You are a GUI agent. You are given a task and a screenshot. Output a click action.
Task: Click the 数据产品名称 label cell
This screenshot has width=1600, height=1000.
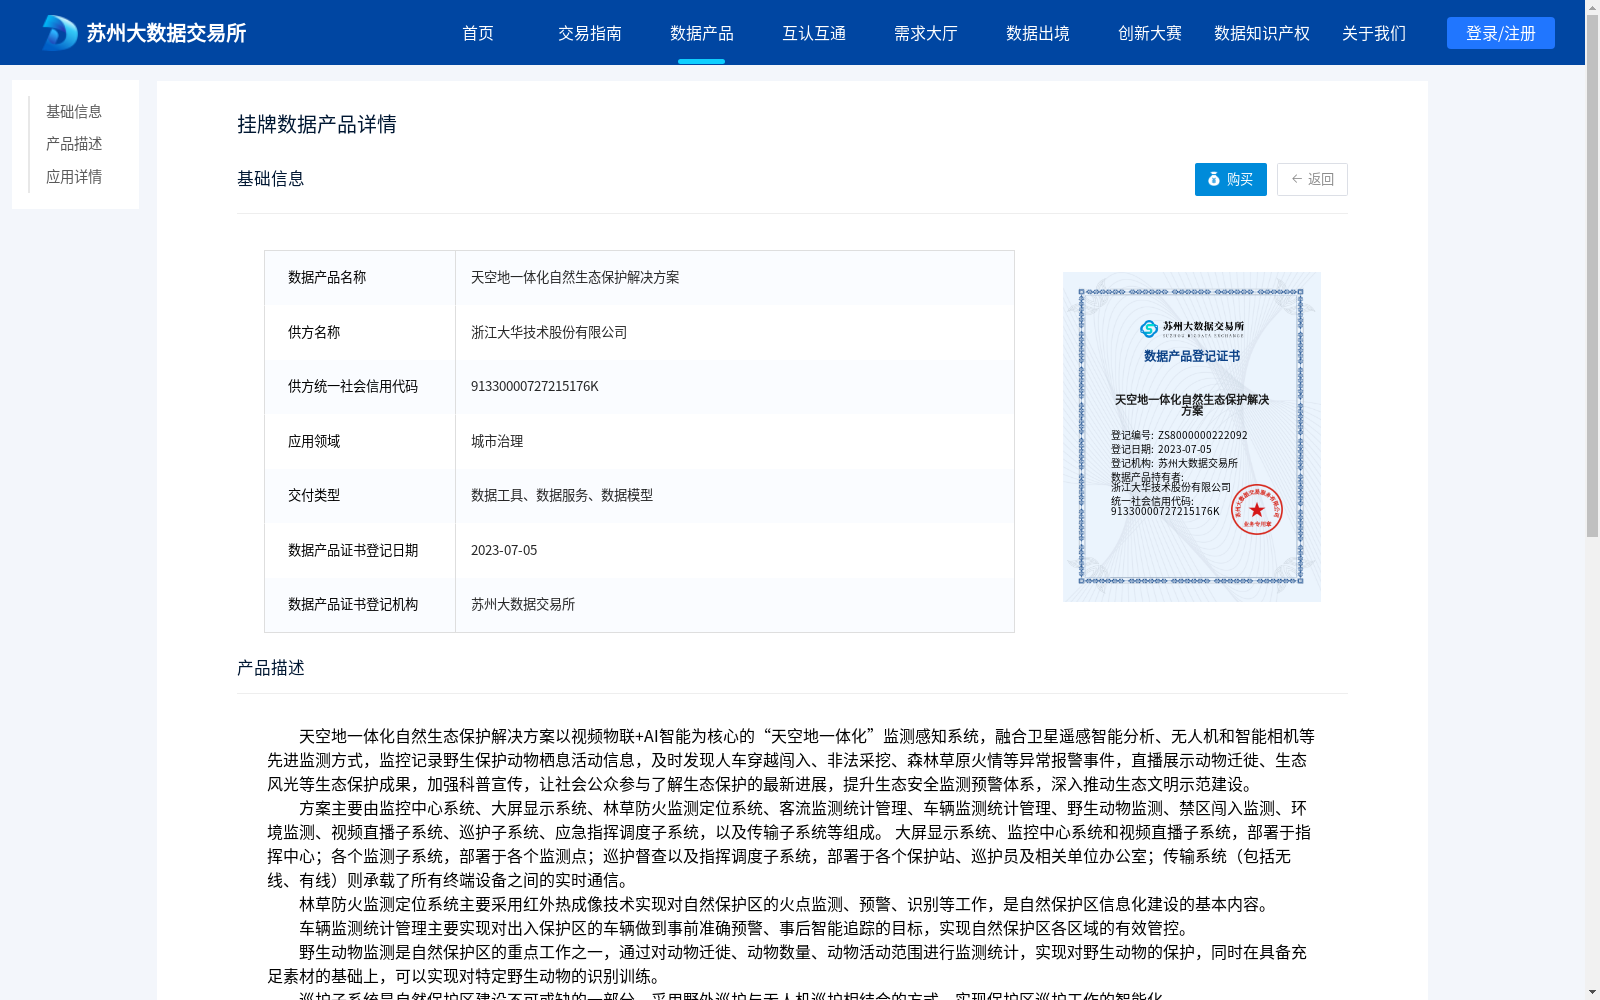(x=360, y=277)
